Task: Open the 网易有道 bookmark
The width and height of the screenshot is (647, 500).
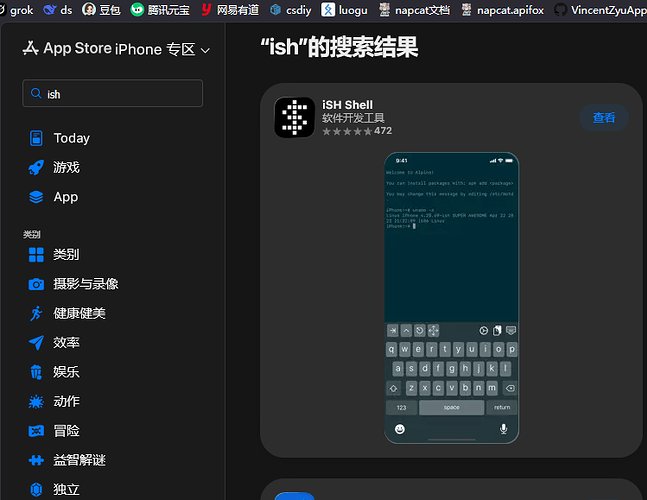Action: tap(230, 10)
